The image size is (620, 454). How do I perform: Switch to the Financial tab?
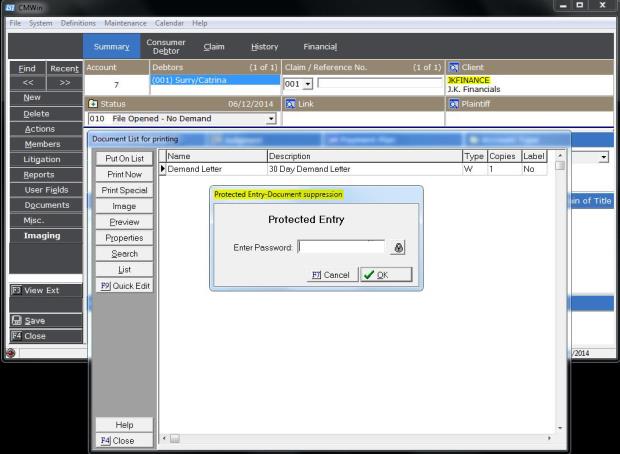pos(320,47)
